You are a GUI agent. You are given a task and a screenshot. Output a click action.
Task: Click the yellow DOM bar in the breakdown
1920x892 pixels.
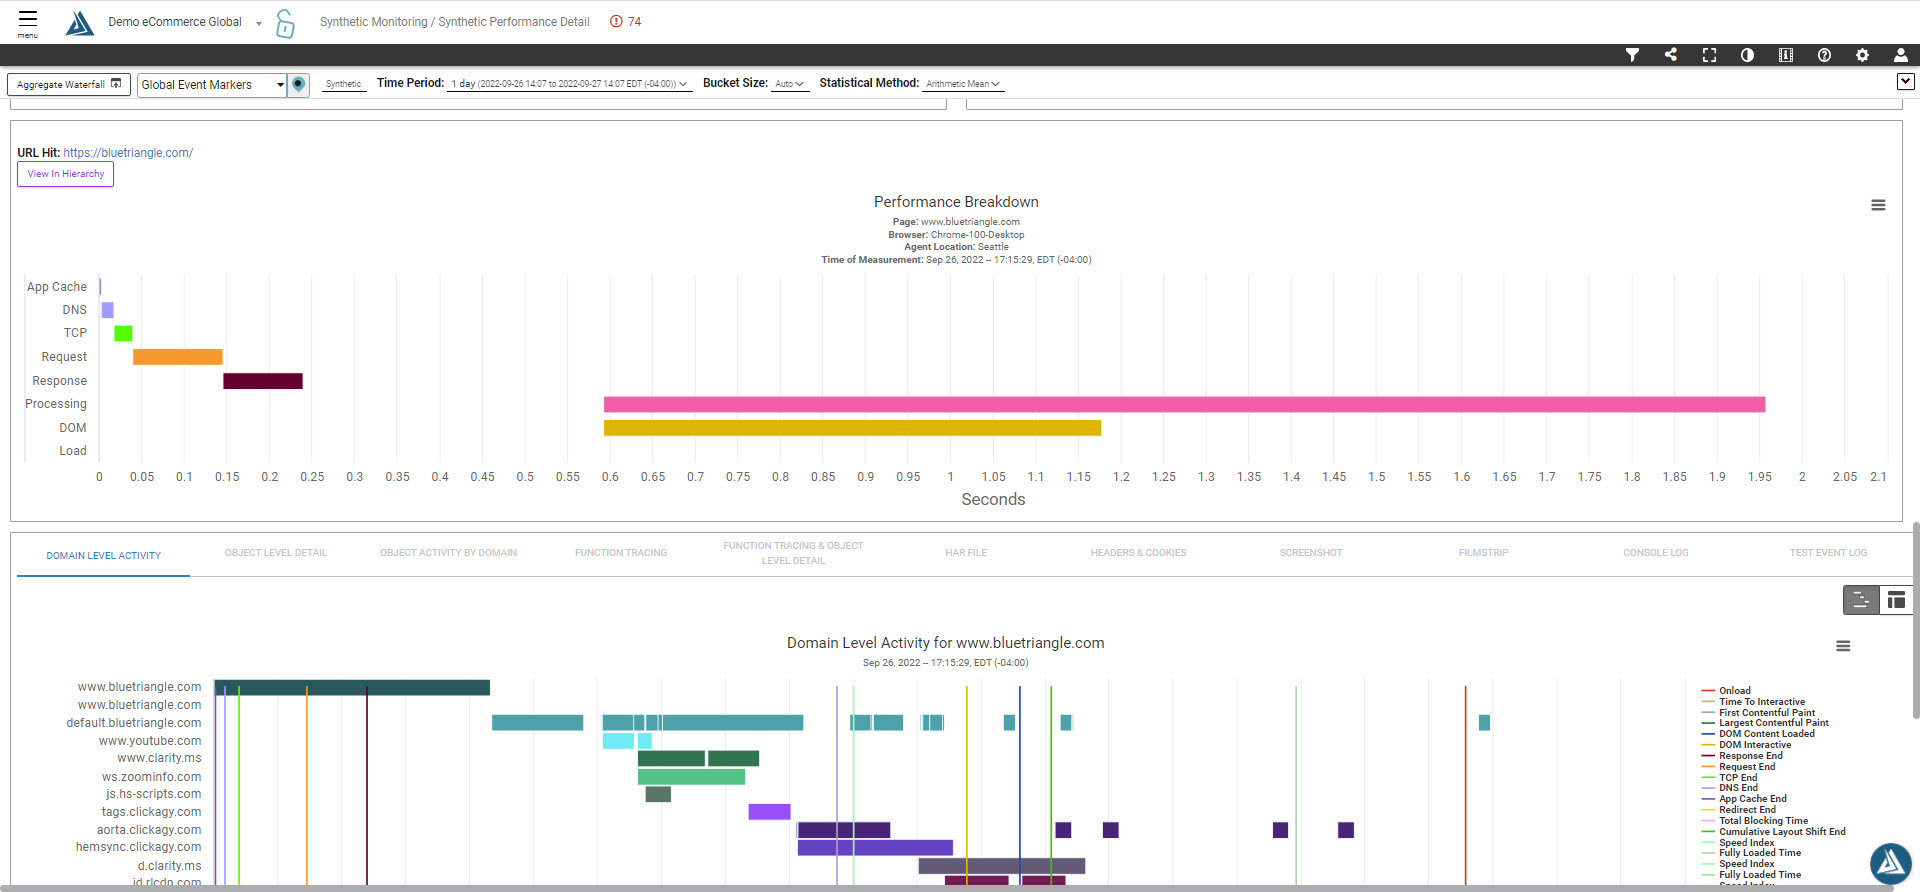(852, 428)
